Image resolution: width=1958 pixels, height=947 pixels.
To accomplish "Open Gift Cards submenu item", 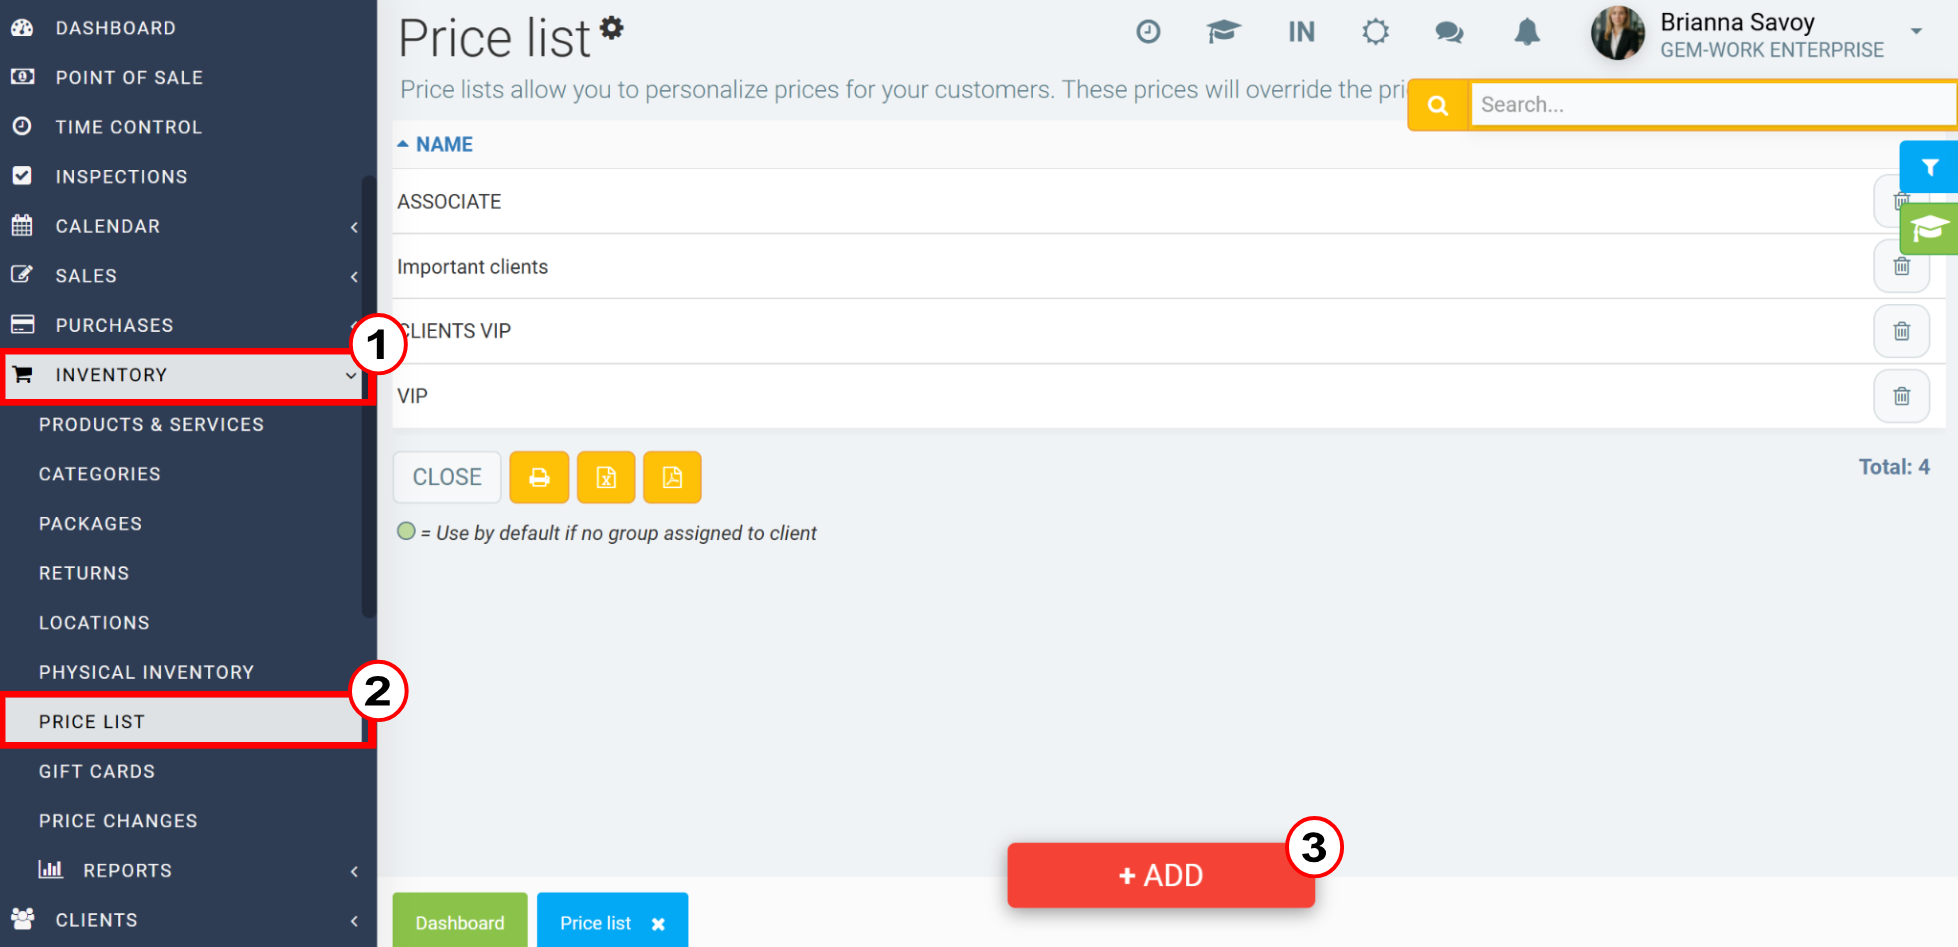I will [x=97, y=772].
